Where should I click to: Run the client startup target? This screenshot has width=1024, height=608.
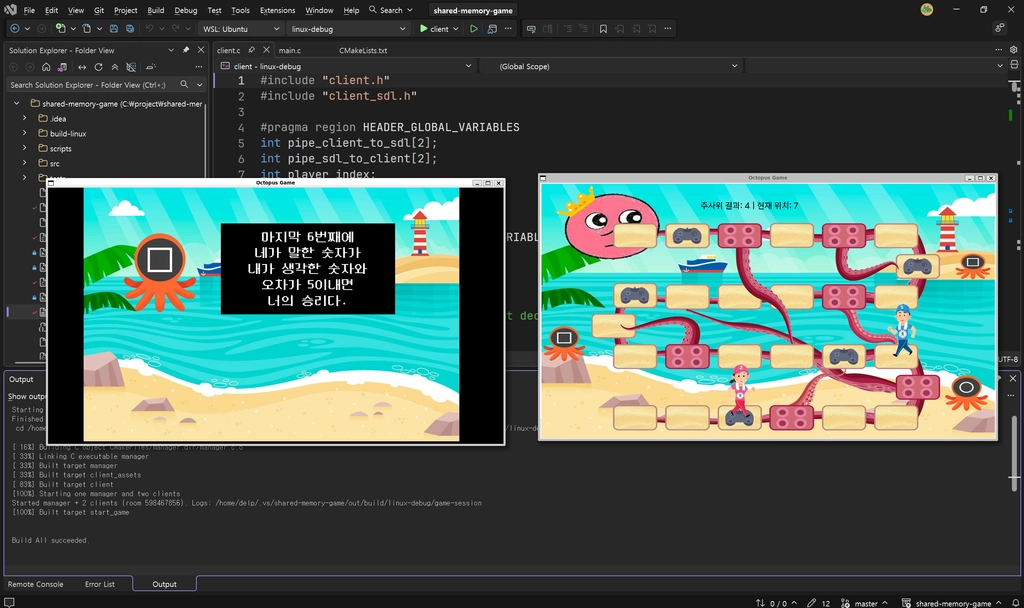pyautogui.click(x=434, y=29)
